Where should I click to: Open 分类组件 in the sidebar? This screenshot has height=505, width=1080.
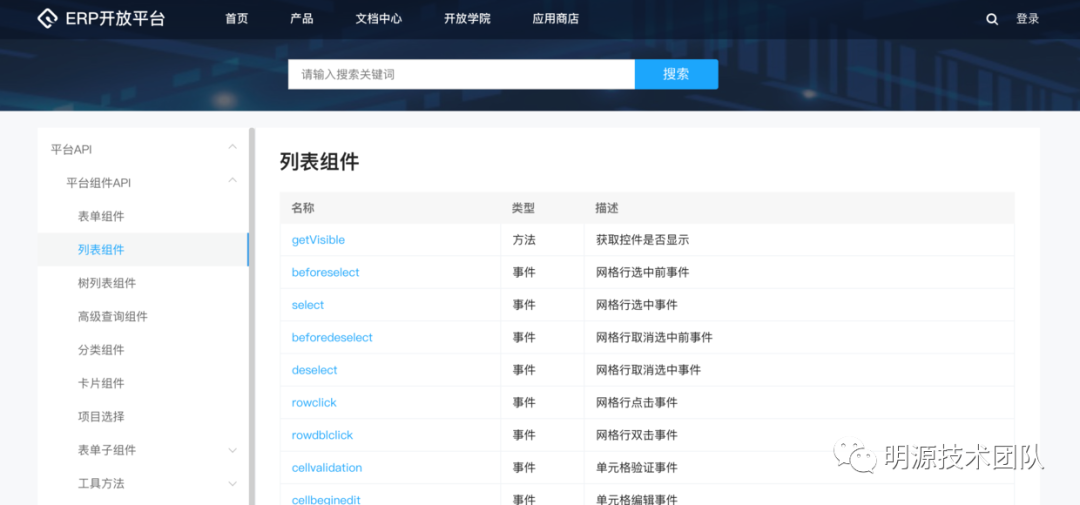pyautogui.click(x=101, y=350)
